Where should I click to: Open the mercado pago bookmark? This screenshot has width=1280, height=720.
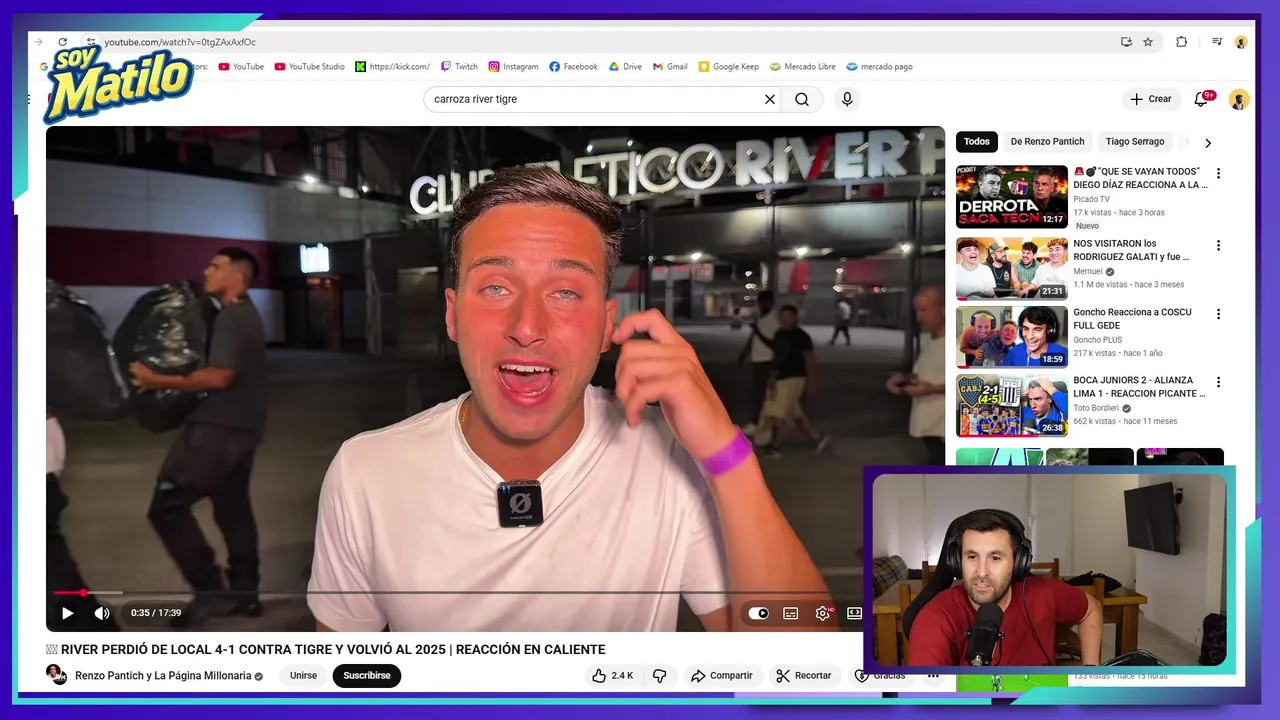880,67
